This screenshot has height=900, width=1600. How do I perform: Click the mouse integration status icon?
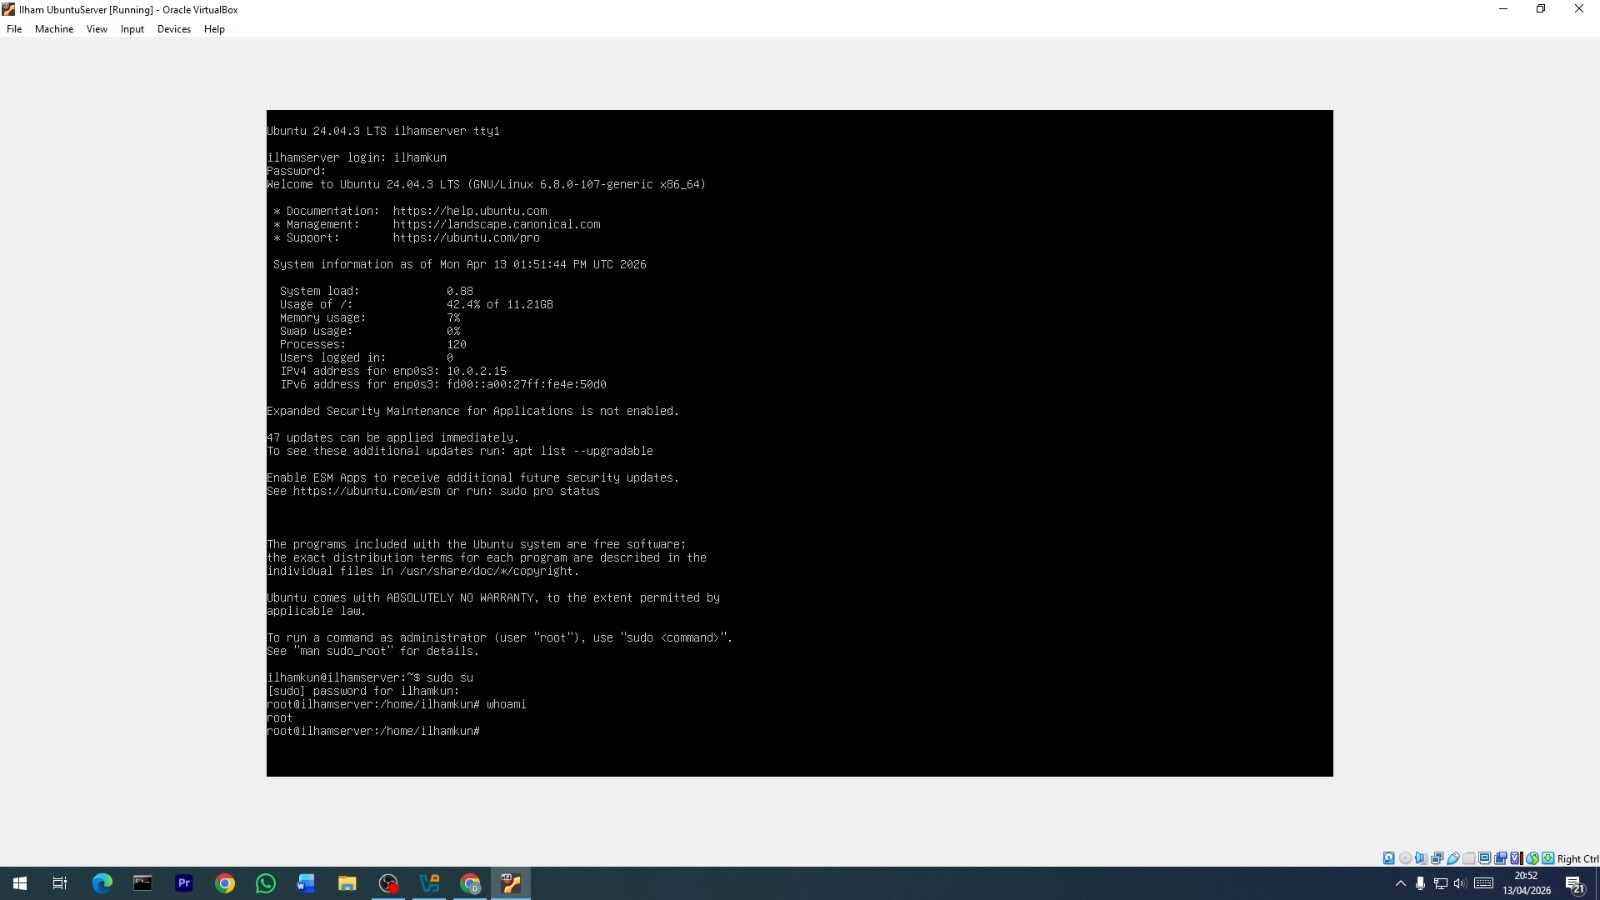tap(1532, 858)
